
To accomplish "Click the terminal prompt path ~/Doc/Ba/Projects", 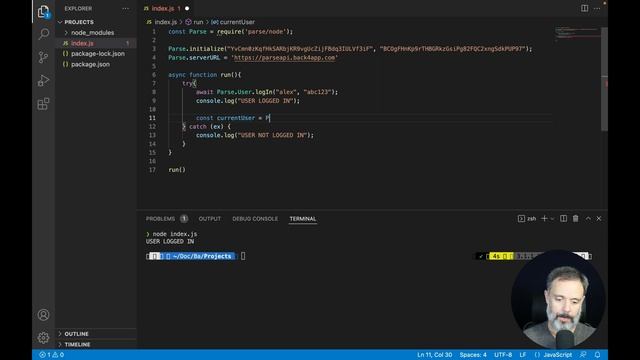I will pyautogui.click(x=202, y=256).
